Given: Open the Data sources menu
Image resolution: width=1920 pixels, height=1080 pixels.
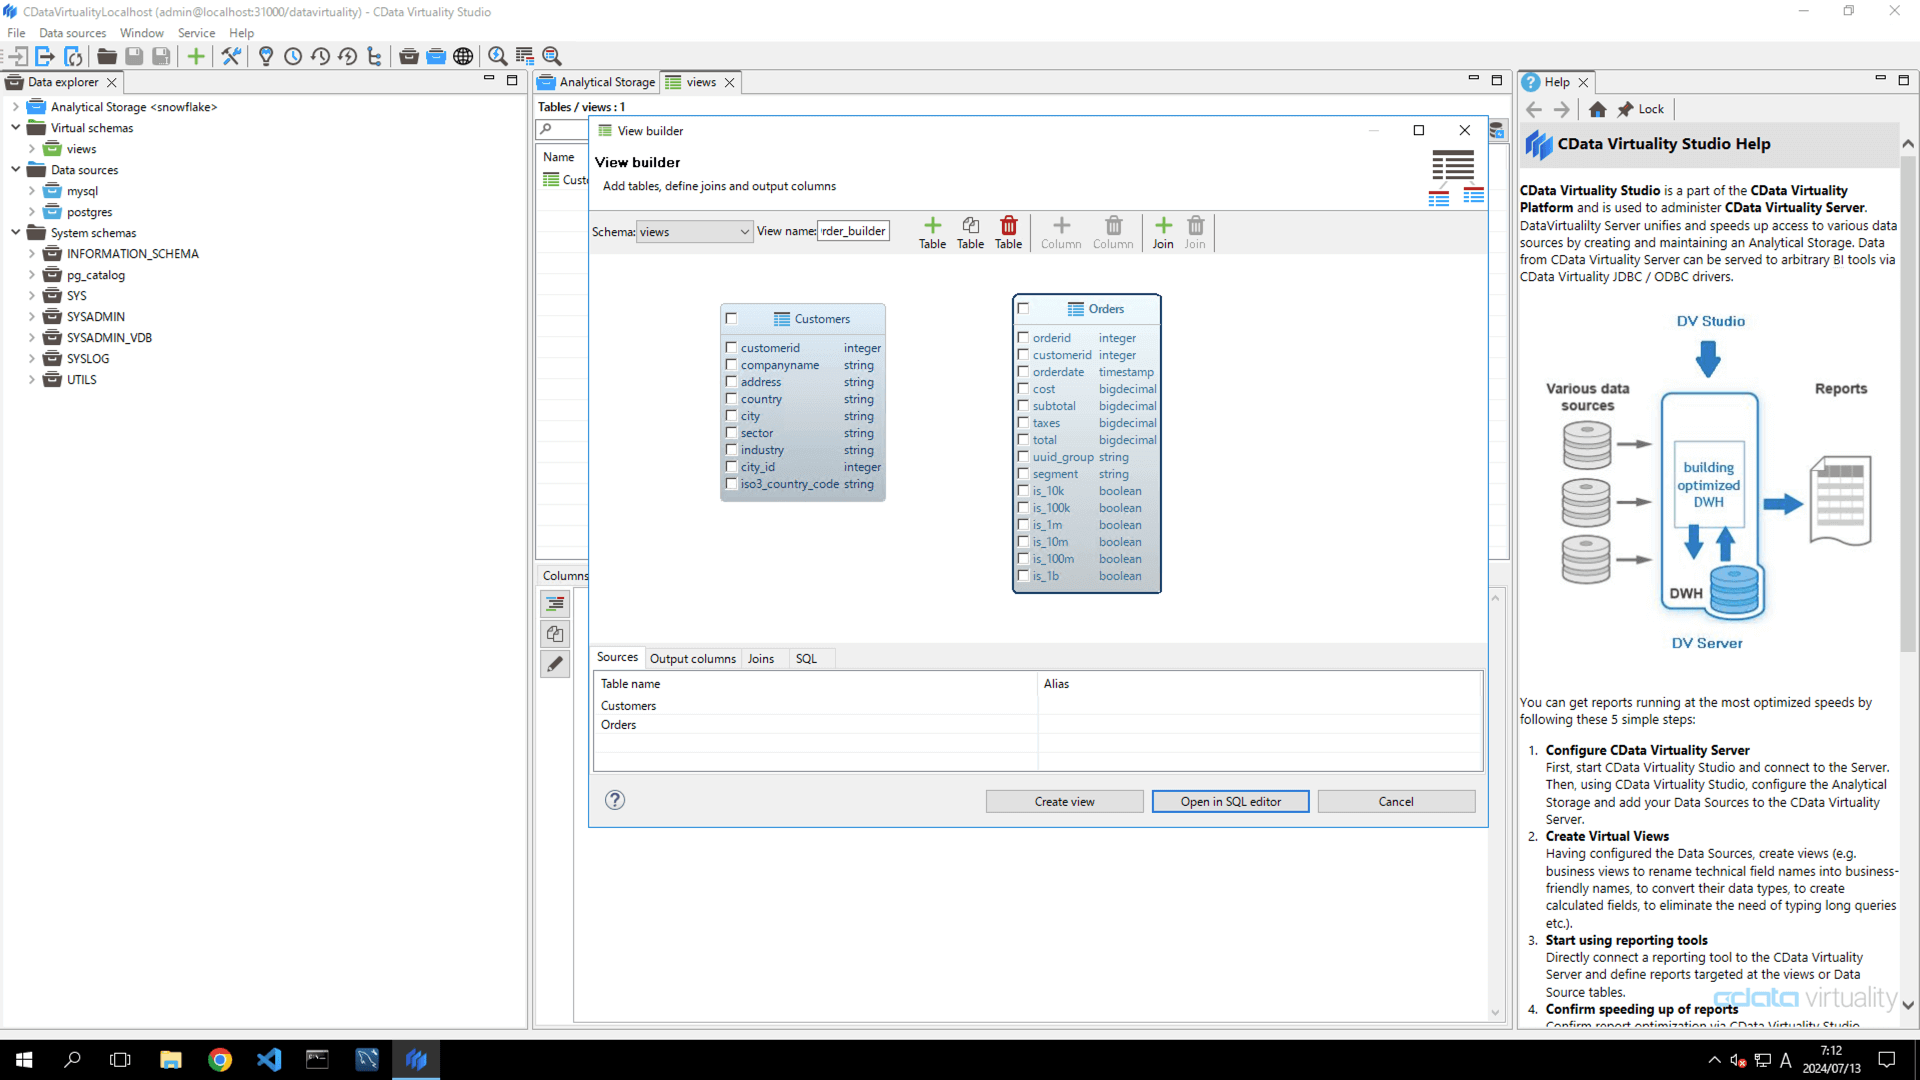Looking at the screenshot, I should (x=71, y=32).
